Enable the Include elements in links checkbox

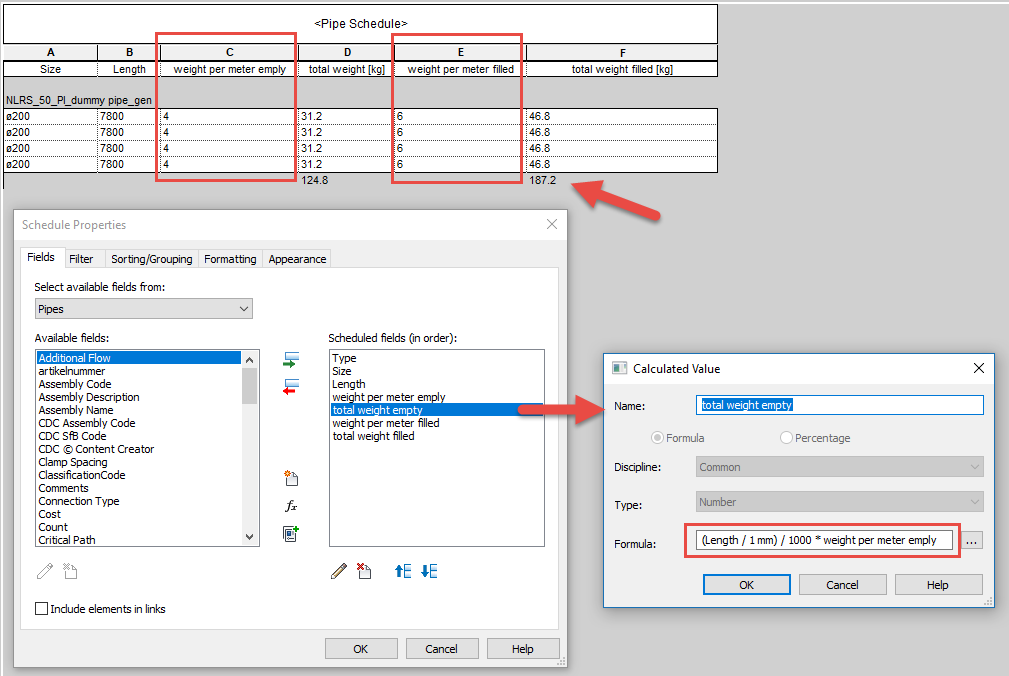coord(41,608)
